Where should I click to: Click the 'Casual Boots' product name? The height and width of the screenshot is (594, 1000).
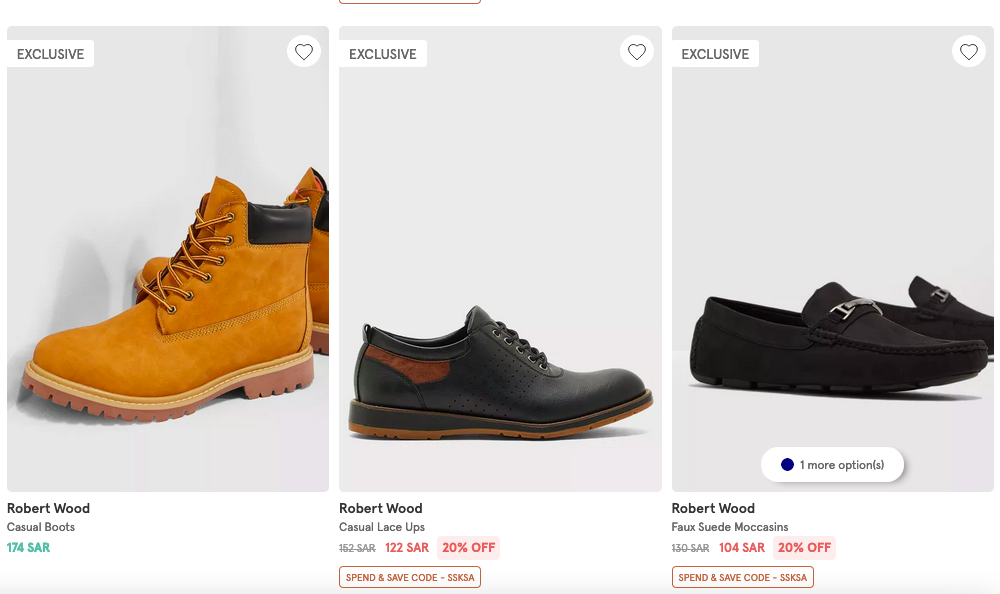41,527
